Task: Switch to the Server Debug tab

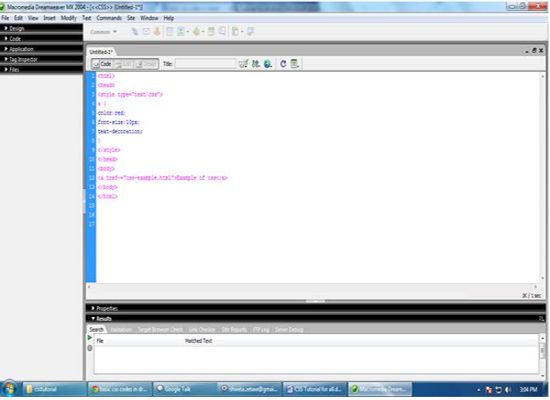Action: point(289,329)
